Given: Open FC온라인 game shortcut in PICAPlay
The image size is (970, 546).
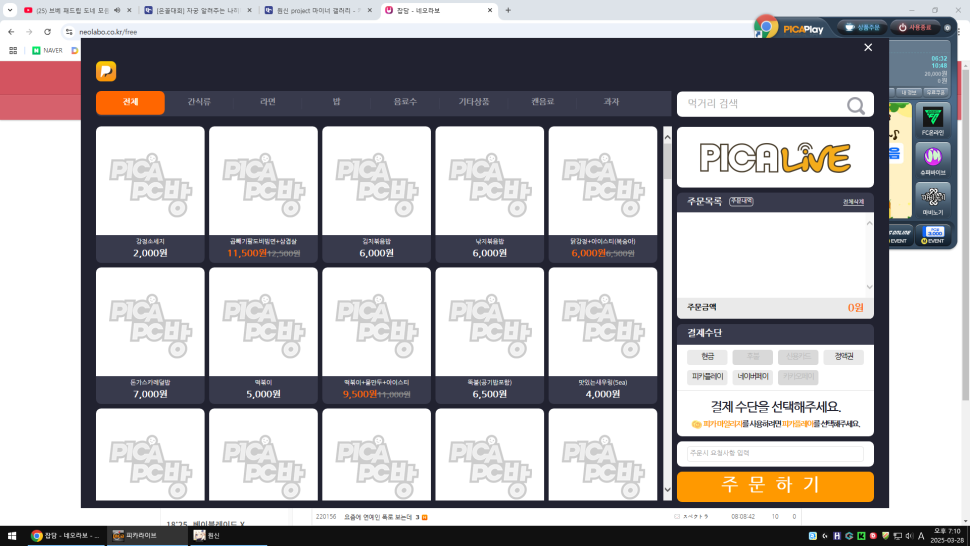Looking at the screenshot, I should click(x=932, y=121).
